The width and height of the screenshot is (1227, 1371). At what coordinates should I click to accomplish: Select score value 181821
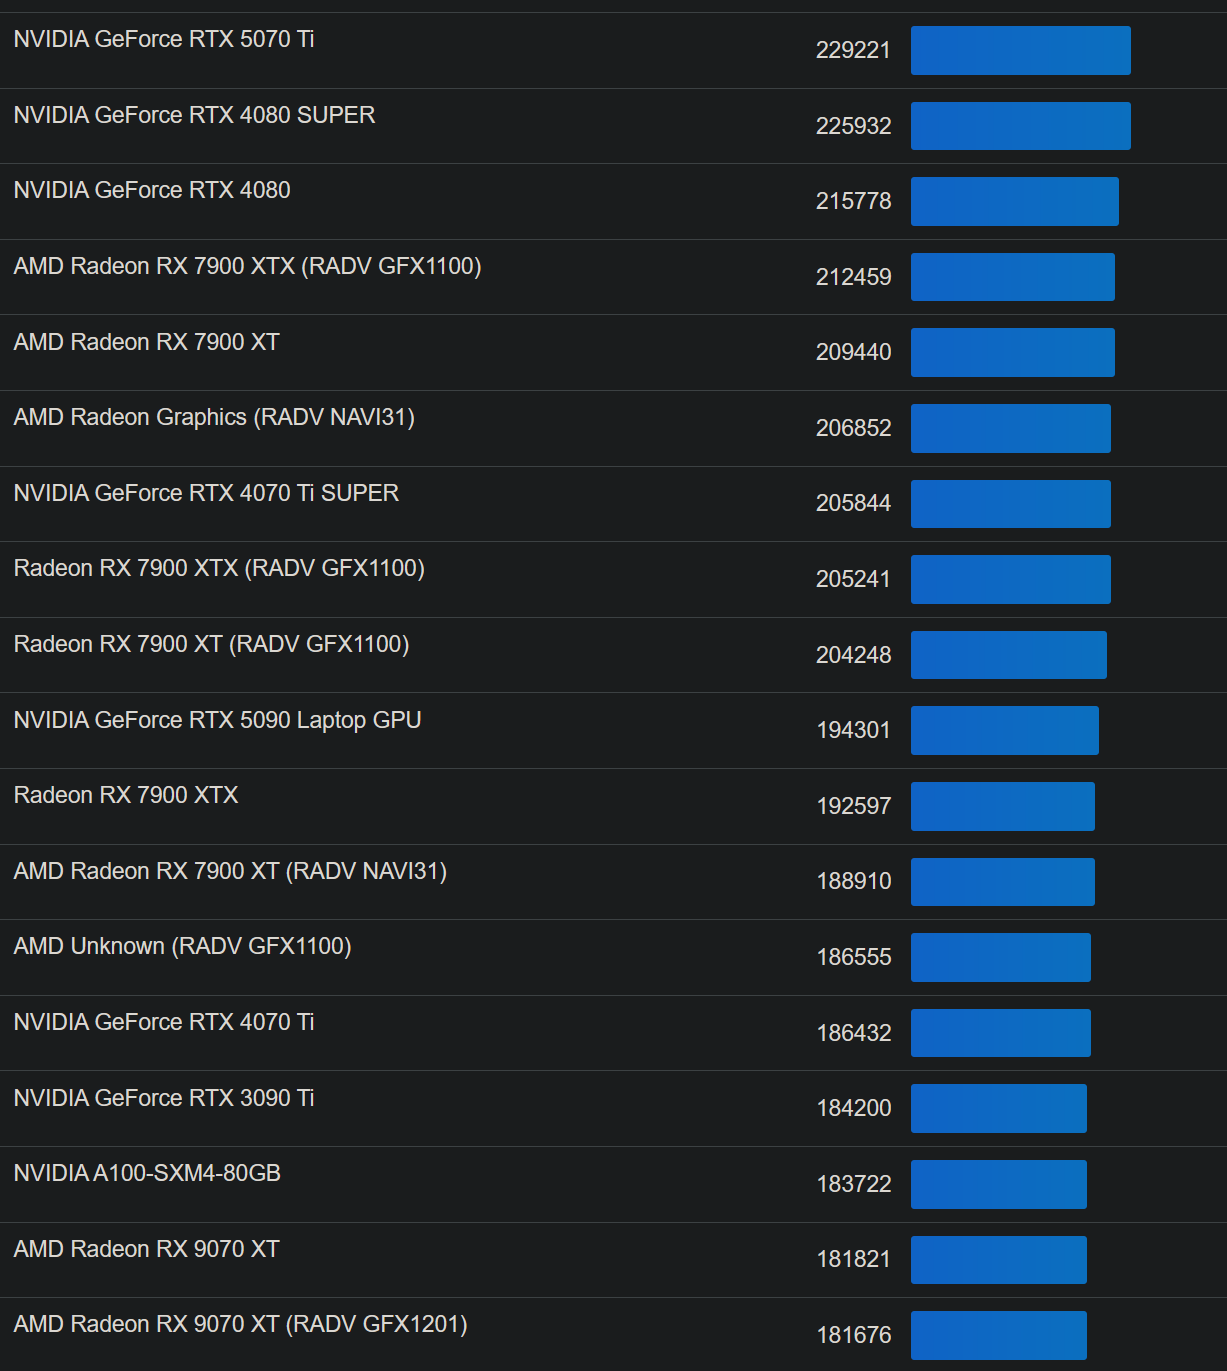pos(853,1259)
